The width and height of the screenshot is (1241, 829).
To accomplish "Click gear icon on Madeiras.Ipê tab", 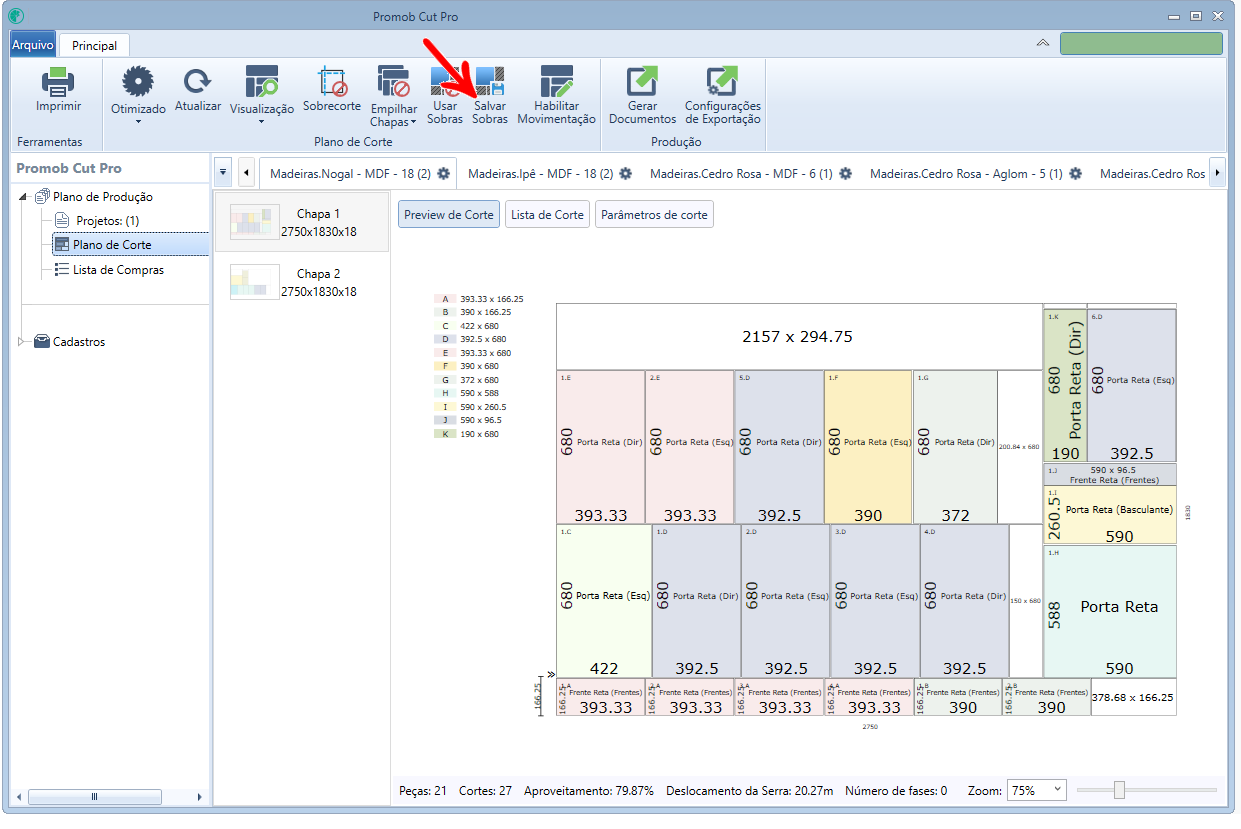I will click(x=626, y=173).
